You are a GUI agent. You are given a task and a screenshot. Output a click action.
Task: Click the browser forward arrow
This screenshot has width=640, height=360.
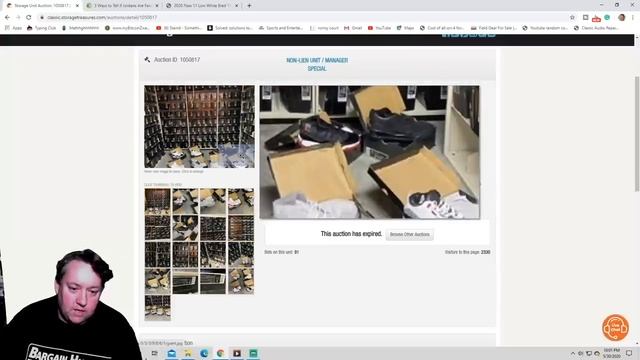pyautogui.click(x=18, y=18)
